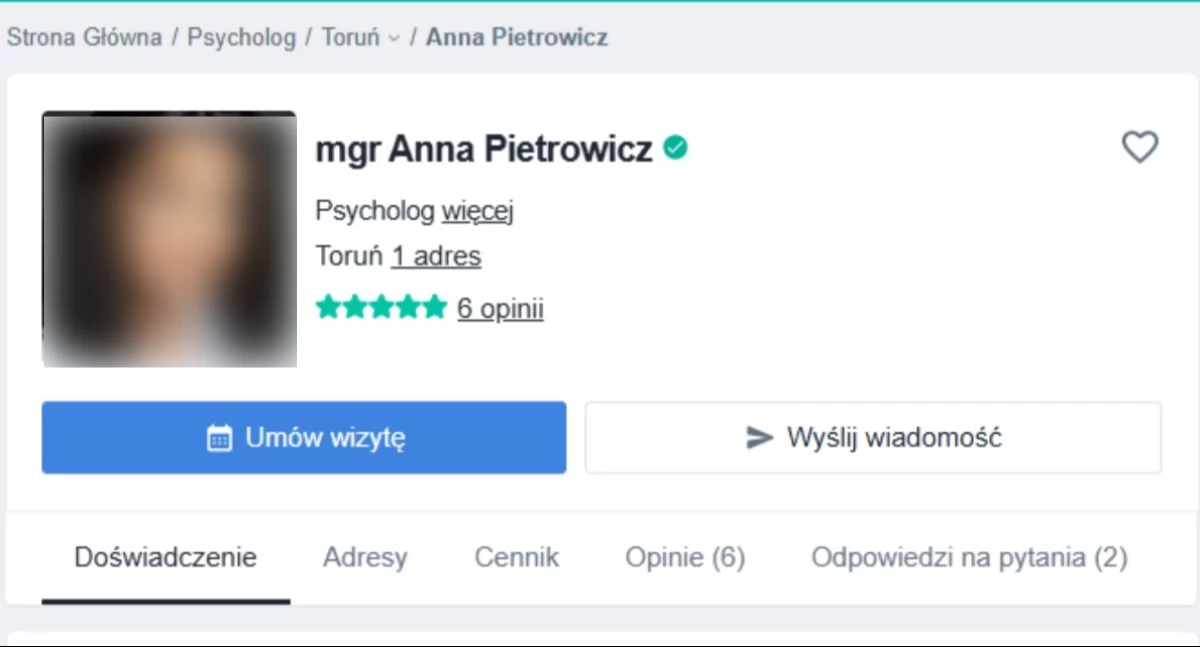Navigate to Strona Główna breadcrumb
This screenshot has height=647, width=1200.
[84, 38]
